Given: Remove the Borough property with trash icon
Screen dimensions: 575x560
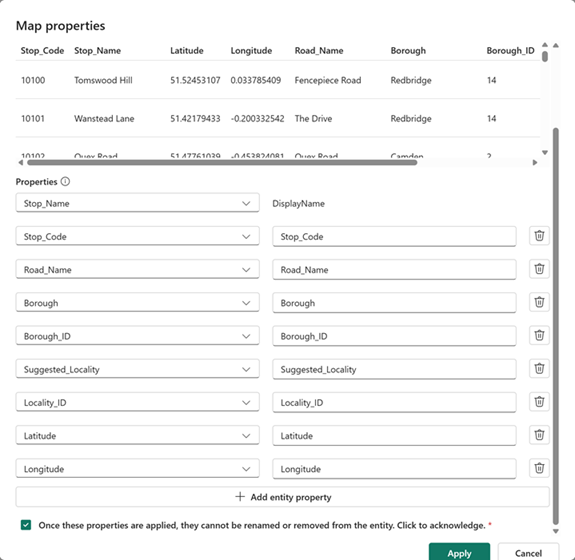Looking at the screenshot, I should pyautogui.click(x=539, y=302).
